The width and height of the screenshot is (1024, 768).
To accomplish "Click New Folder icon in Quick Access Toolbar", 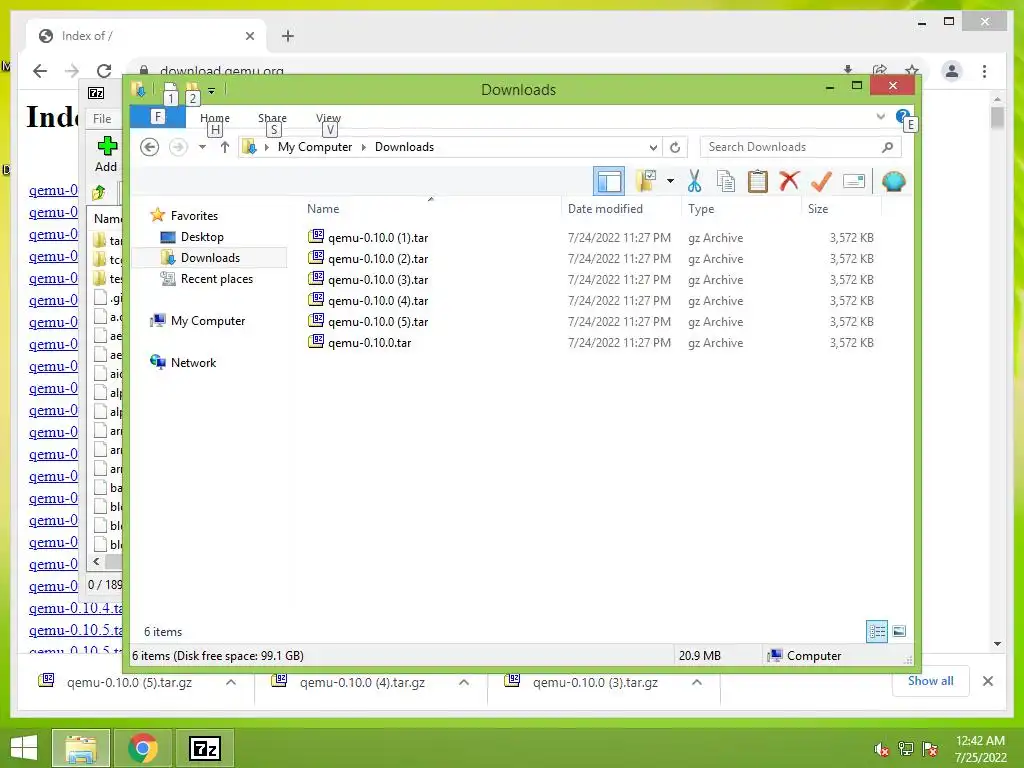I will [x=193, y=90].
